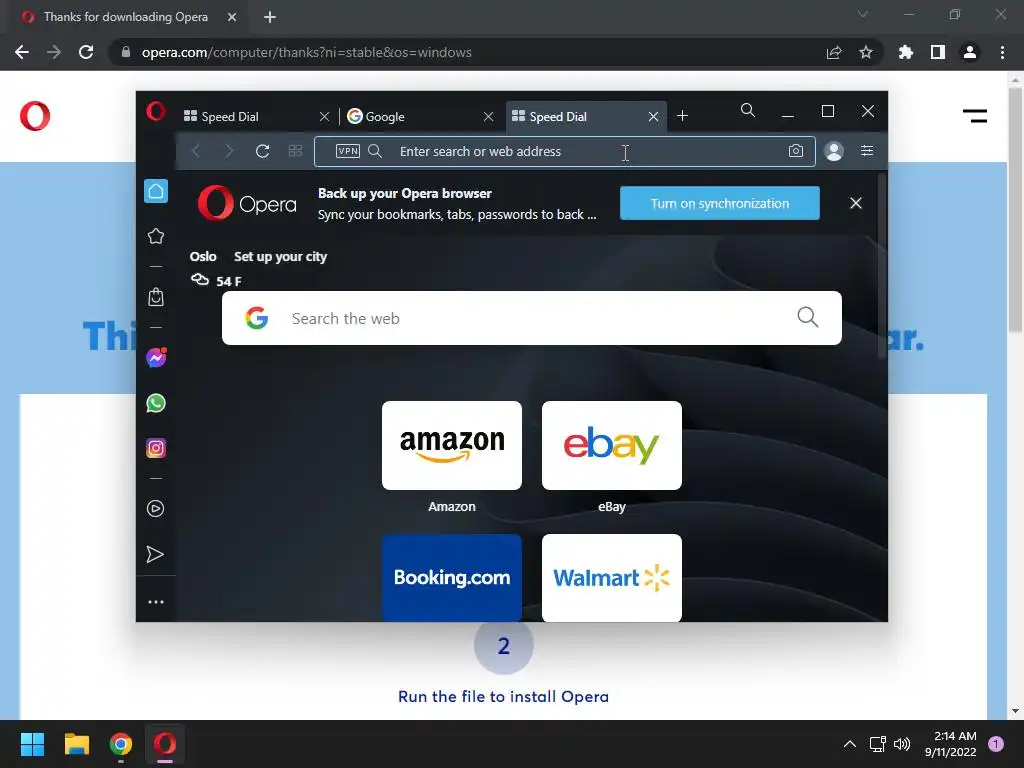1024x768 pixels.
Task: Open Opera menu logo in browser window
Action: point(155,111)
